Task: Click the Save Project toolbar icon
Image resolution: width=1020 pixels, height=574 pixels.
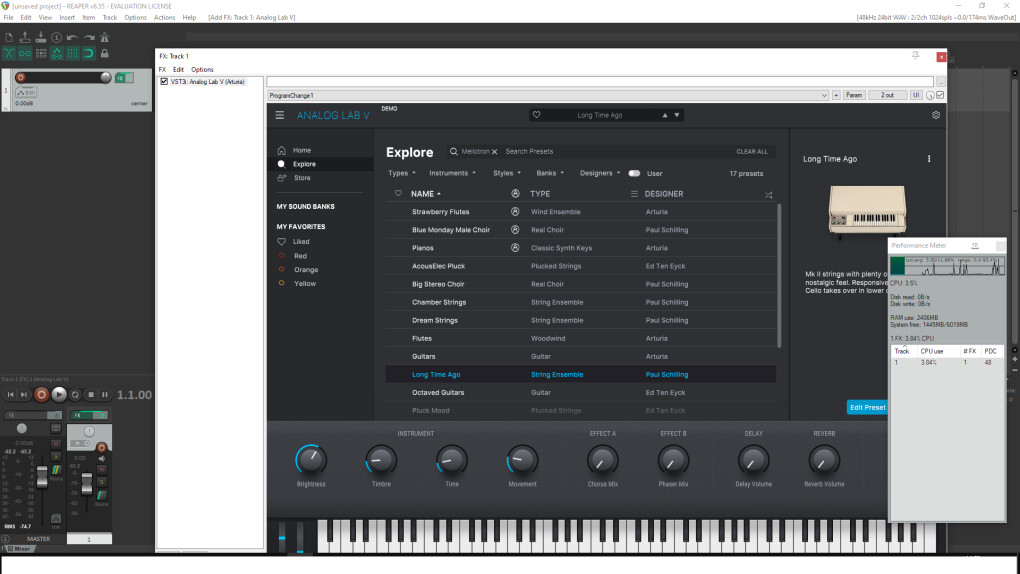Action: click(x=40, y=38)
